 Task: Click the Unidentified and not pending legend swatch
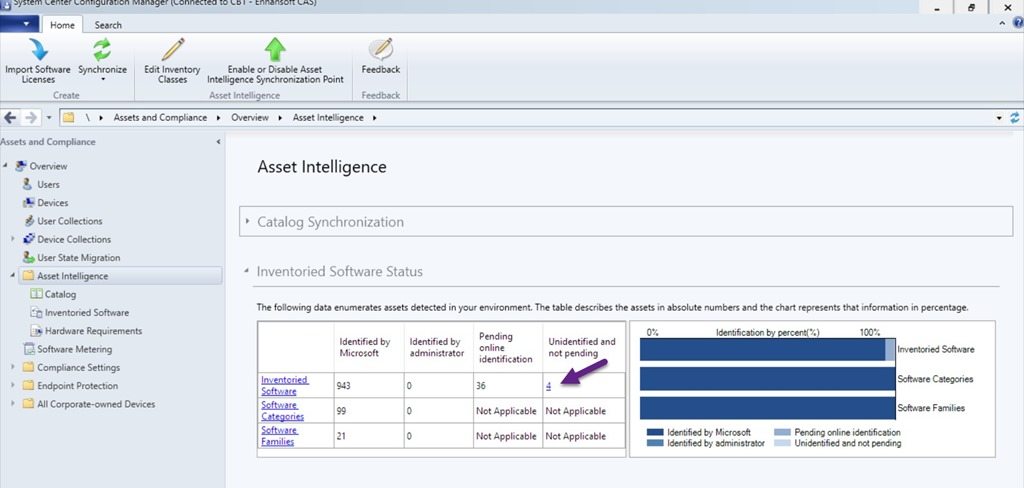coord(782,443)
